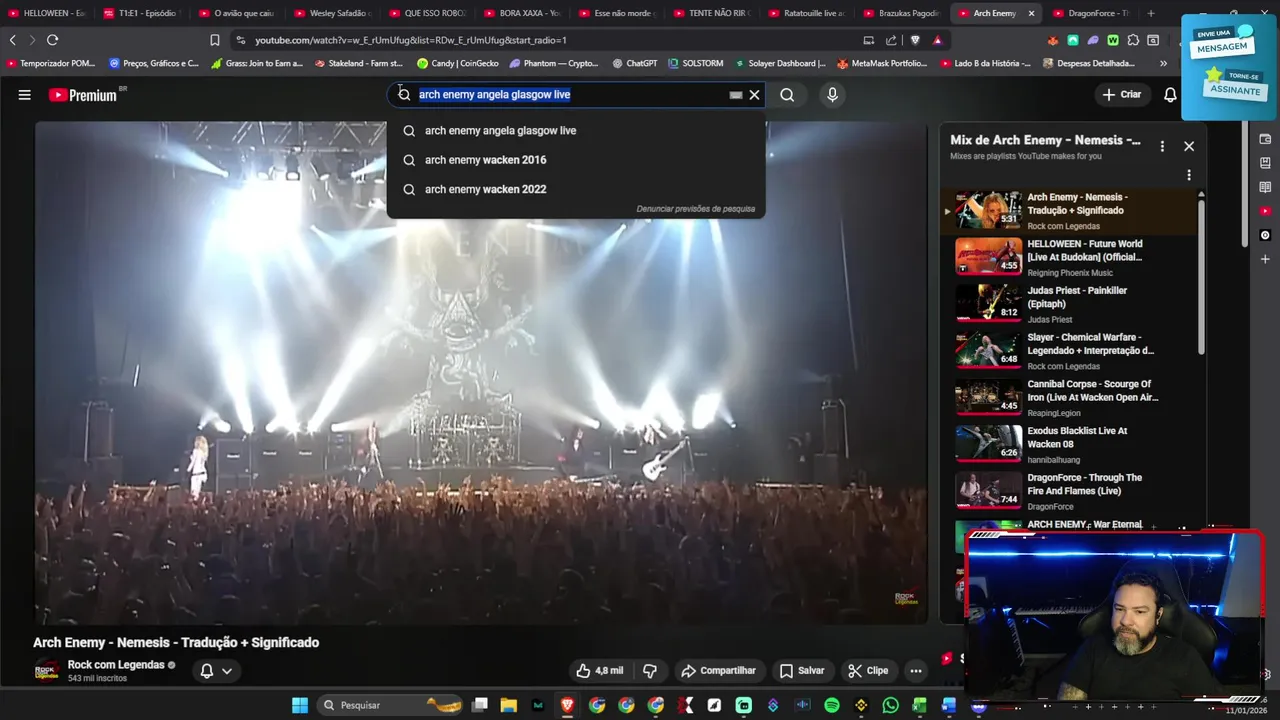Open the YouTube guide hamburger menu

point(24,95)
